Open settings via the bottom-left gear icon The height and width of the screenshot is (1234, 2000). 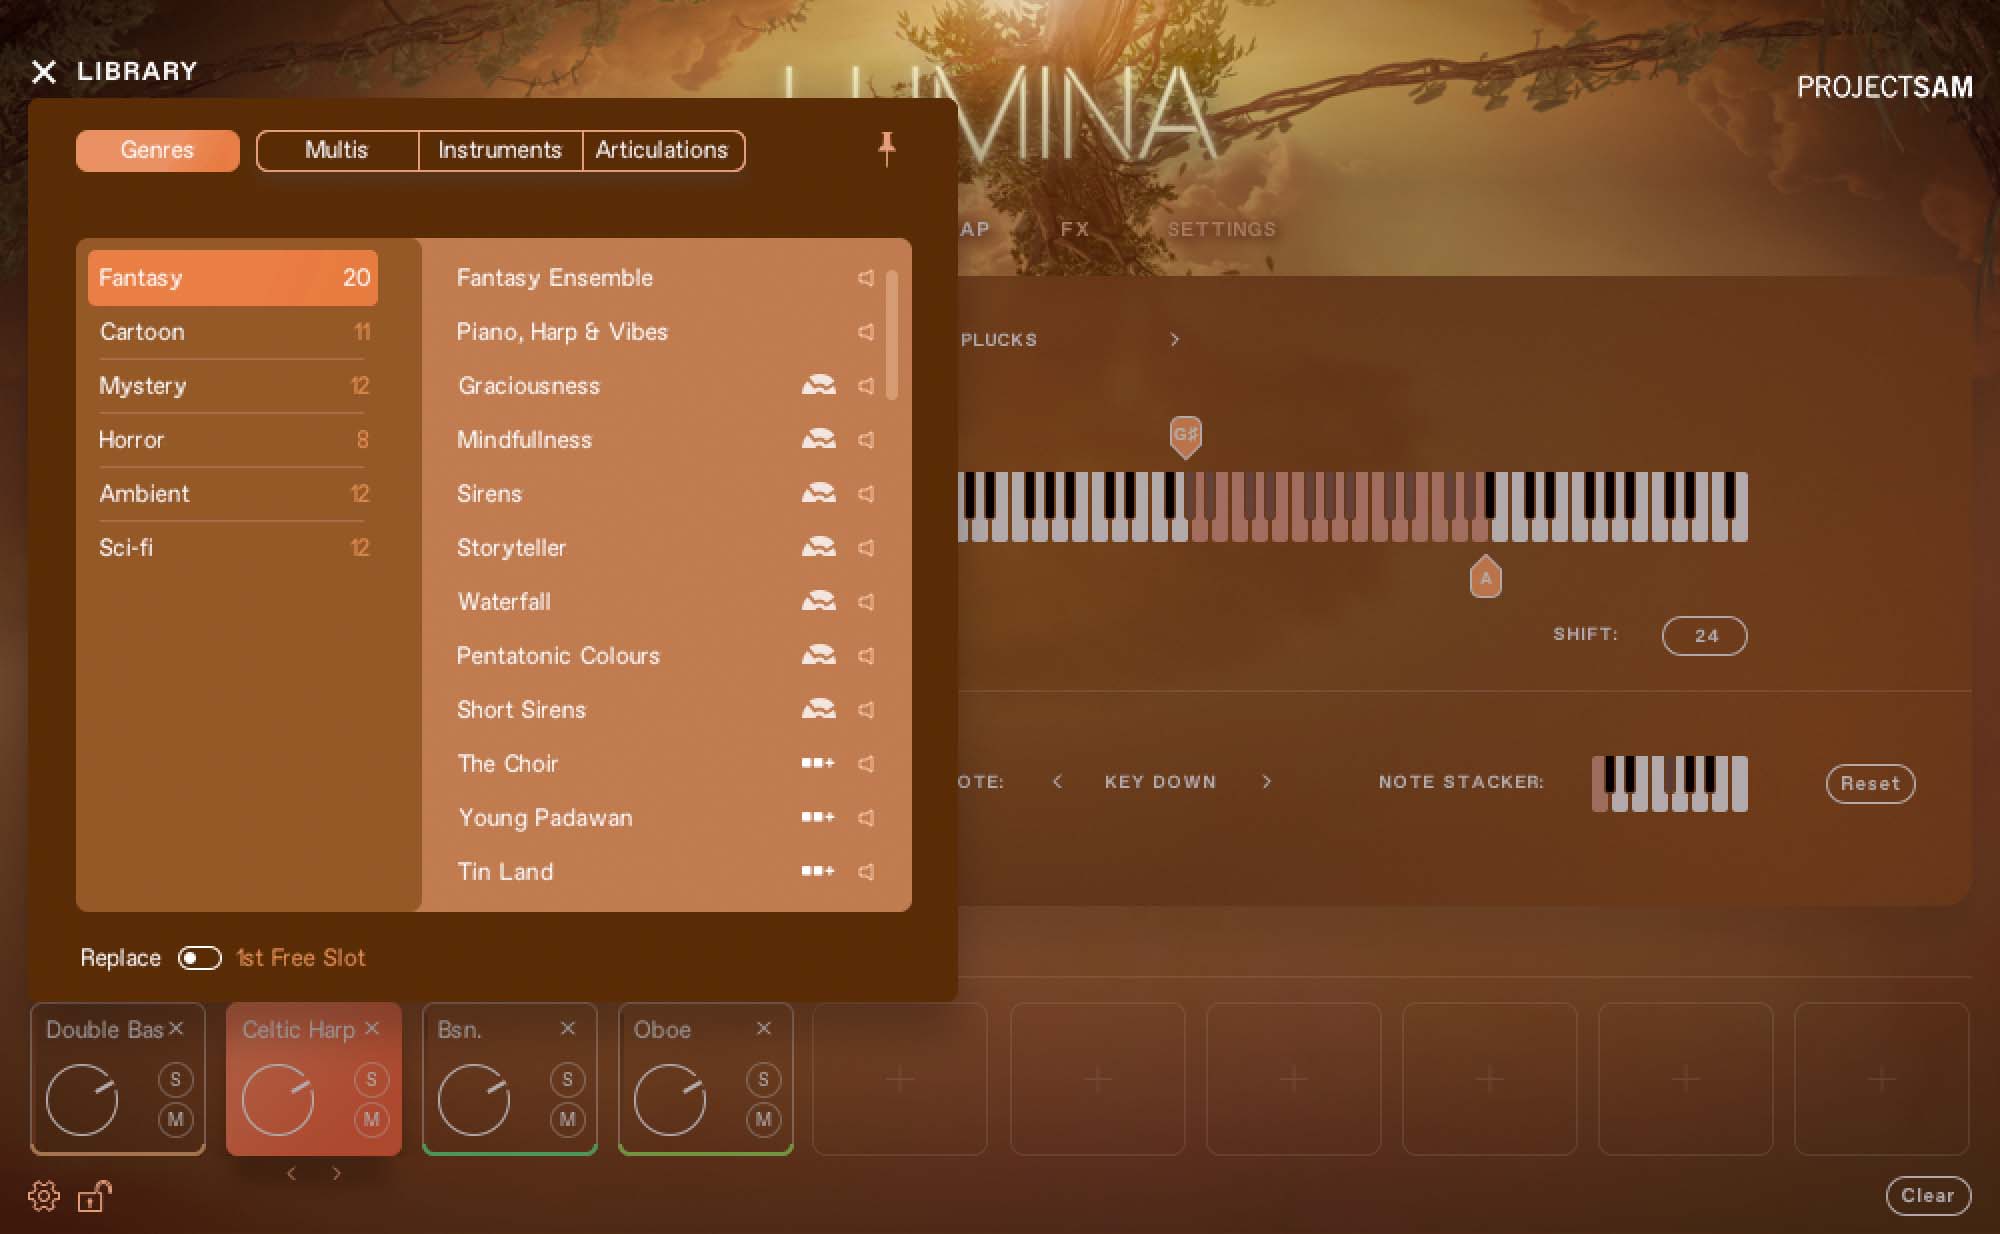(x=44, y=1196)
